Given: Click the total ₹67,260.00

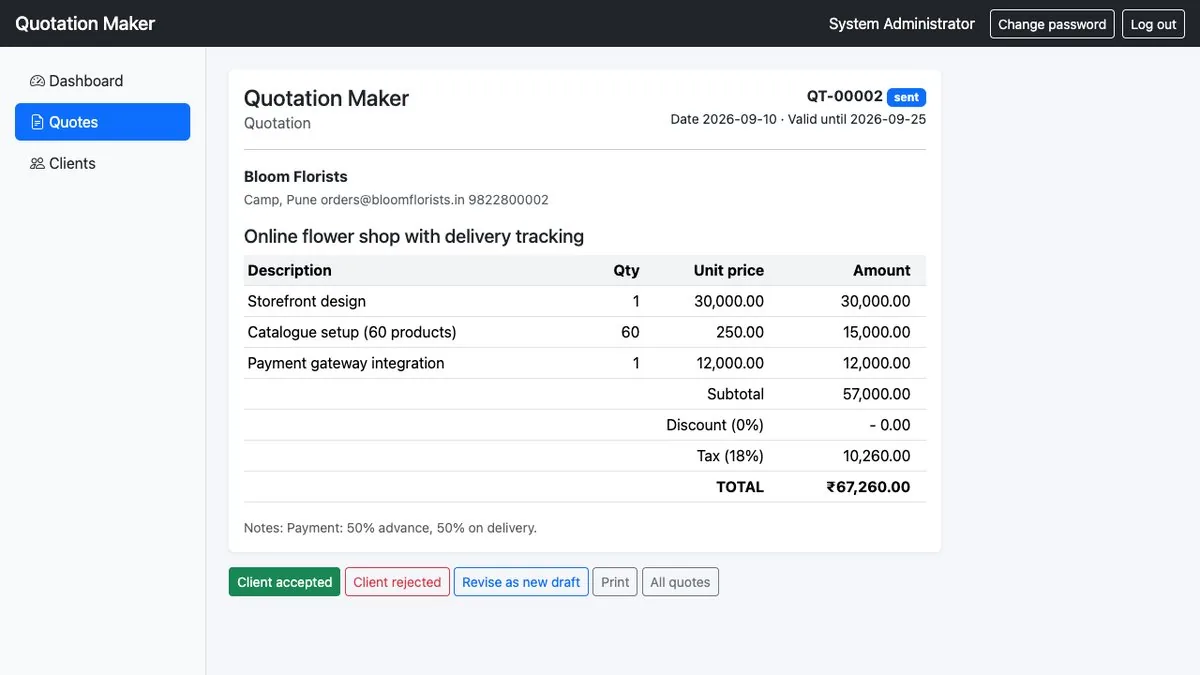Looking at the screenshot, I should pyautogui.click(x=868, y=487).
